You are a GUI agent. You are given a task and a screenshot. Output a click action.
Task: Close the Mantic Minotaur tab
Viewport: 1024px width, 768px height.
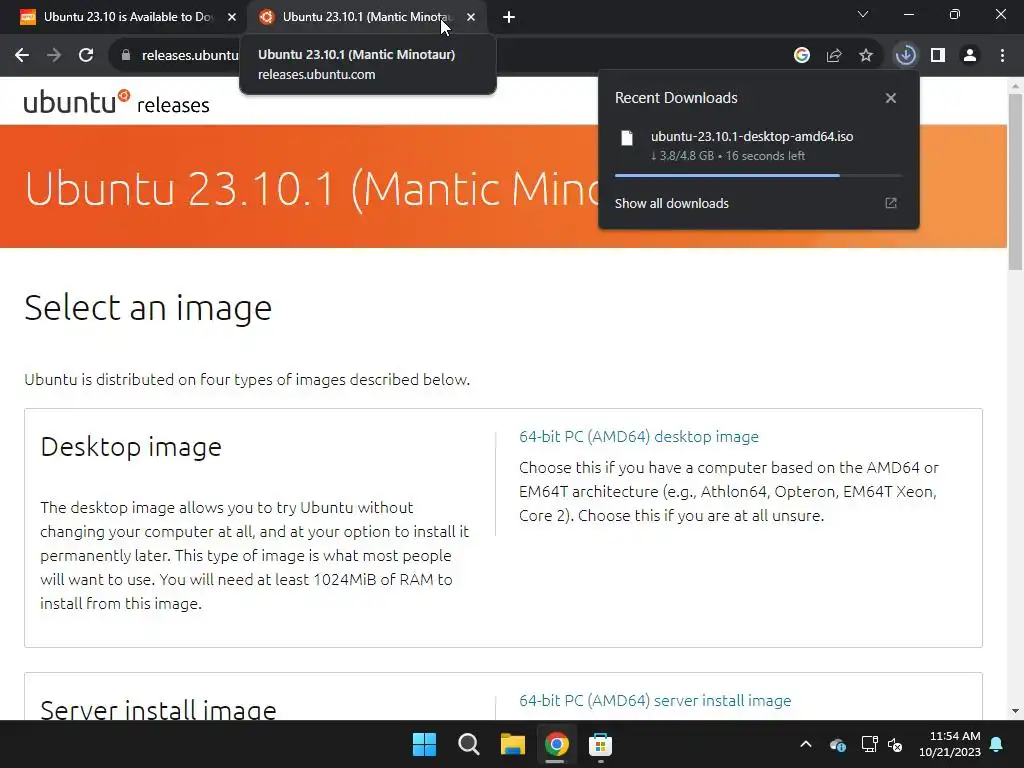(471, 17)
